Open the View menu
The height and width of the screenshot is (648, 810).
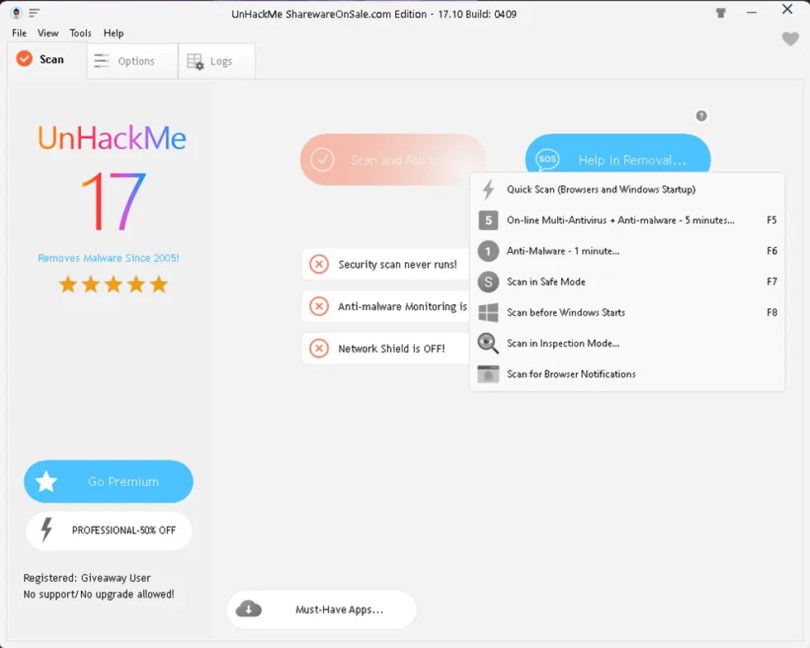pos(48,33)
